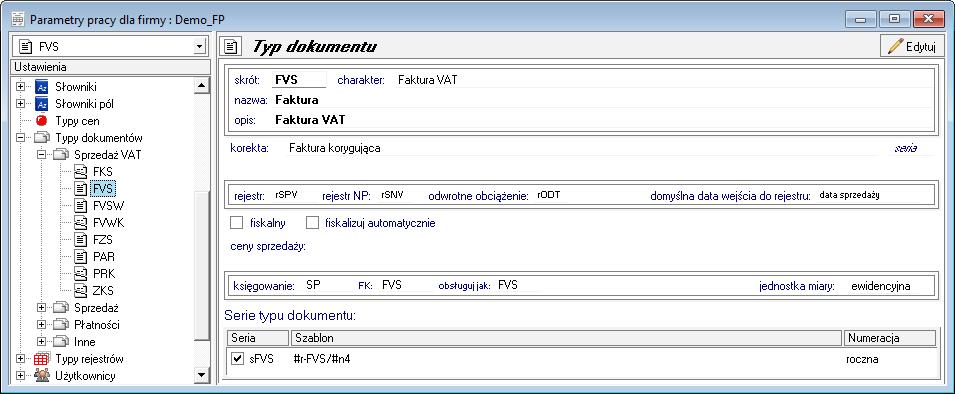The height and width of the screenshot is (394, 955).
Task: Select the PAR tree item
Action: click(104, 257)
